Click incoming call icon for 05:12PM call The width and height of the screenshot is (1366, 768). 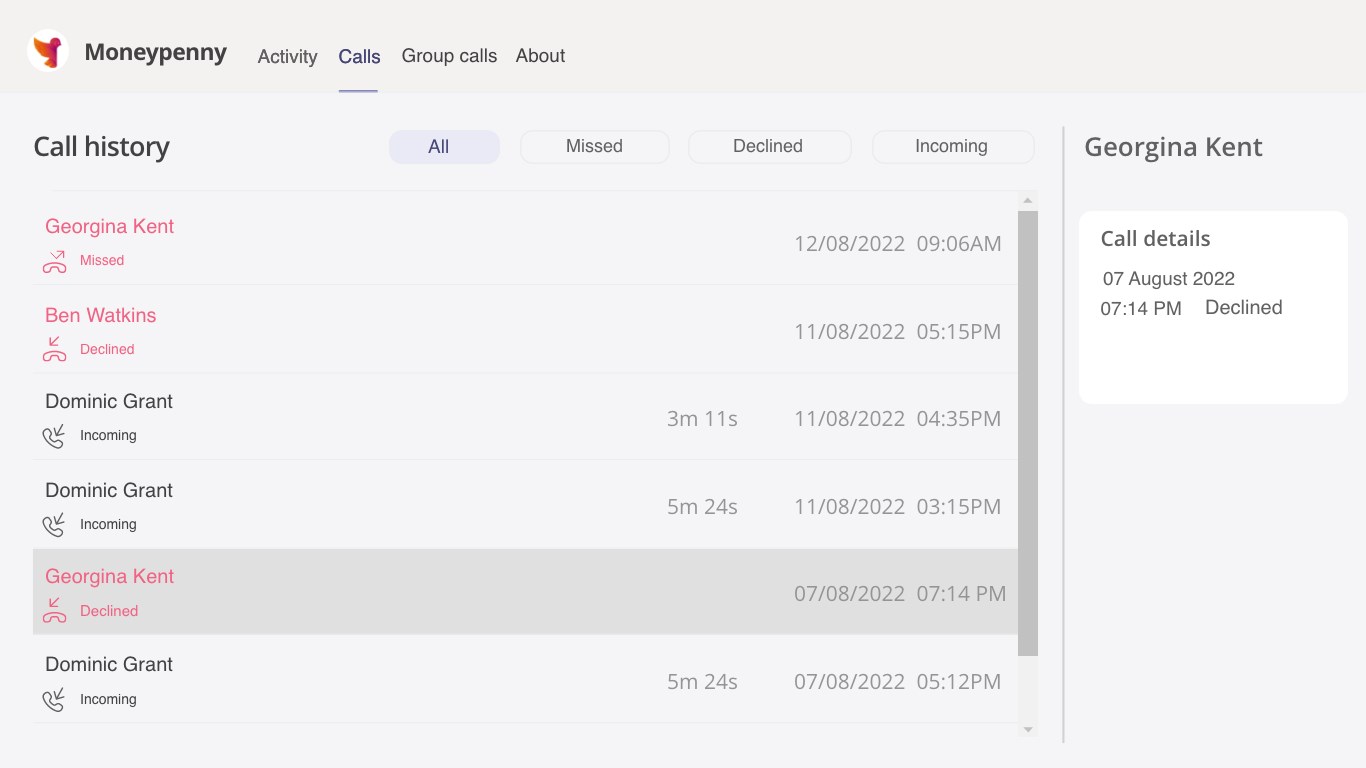tap(54, 700)
